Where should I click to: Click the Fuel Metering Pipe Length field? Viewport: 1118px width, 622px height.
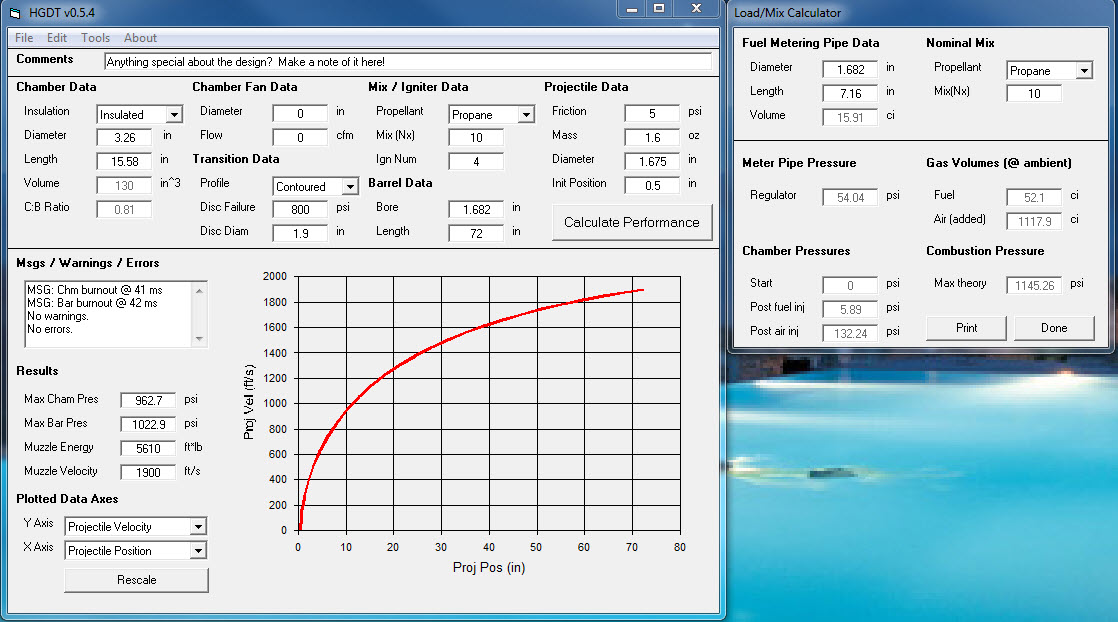click(x=850, y=93)
